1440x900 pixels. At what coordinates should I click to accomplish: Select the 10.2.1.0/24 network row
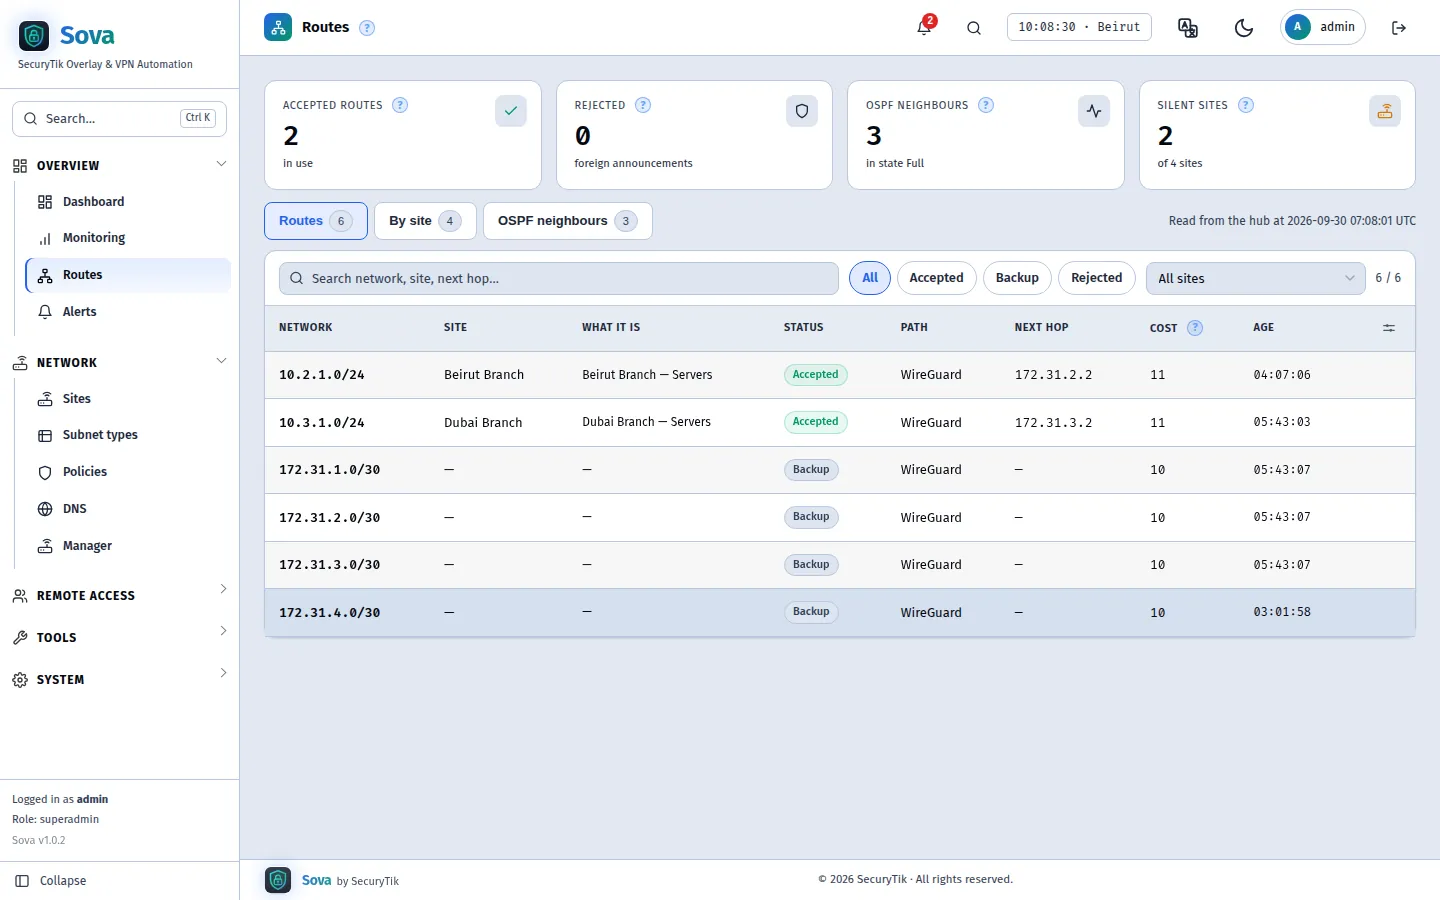pos(840,375)
